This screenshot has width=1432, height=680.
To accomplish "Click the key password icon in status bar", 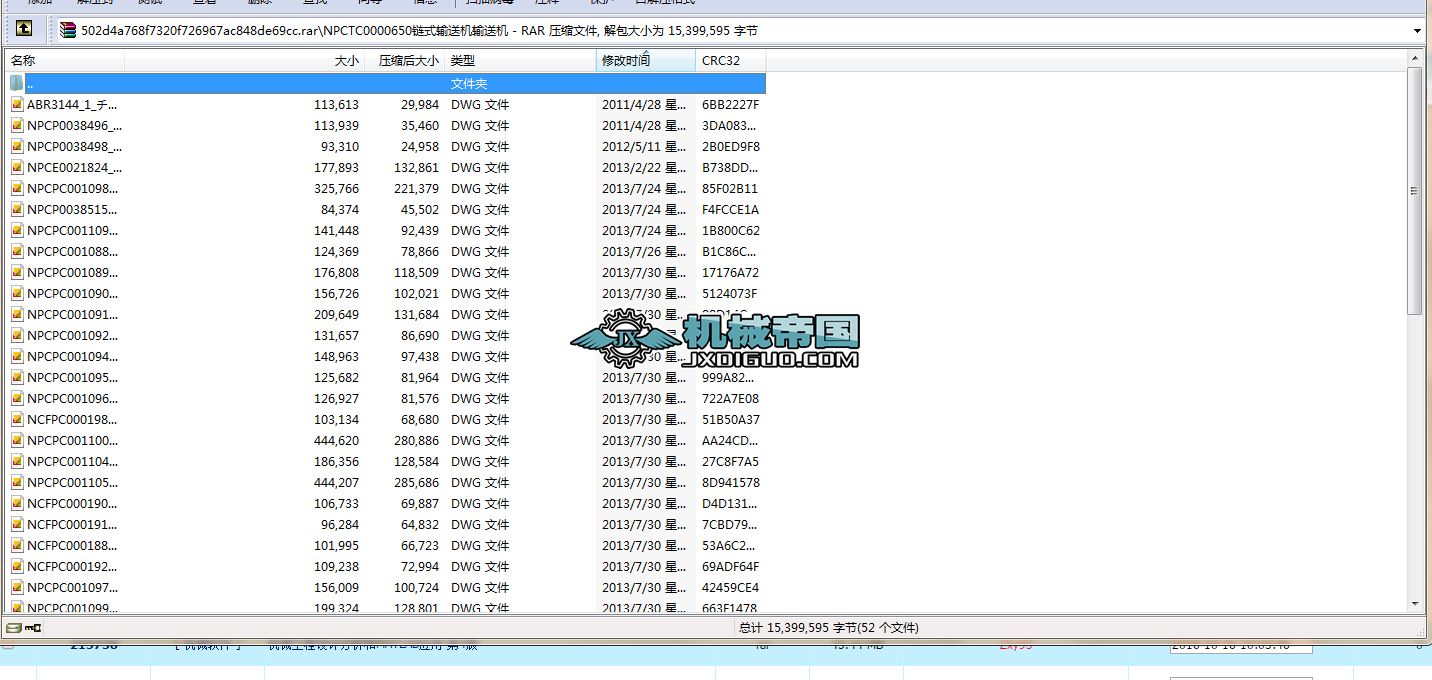I will click(x=33, y=628).
